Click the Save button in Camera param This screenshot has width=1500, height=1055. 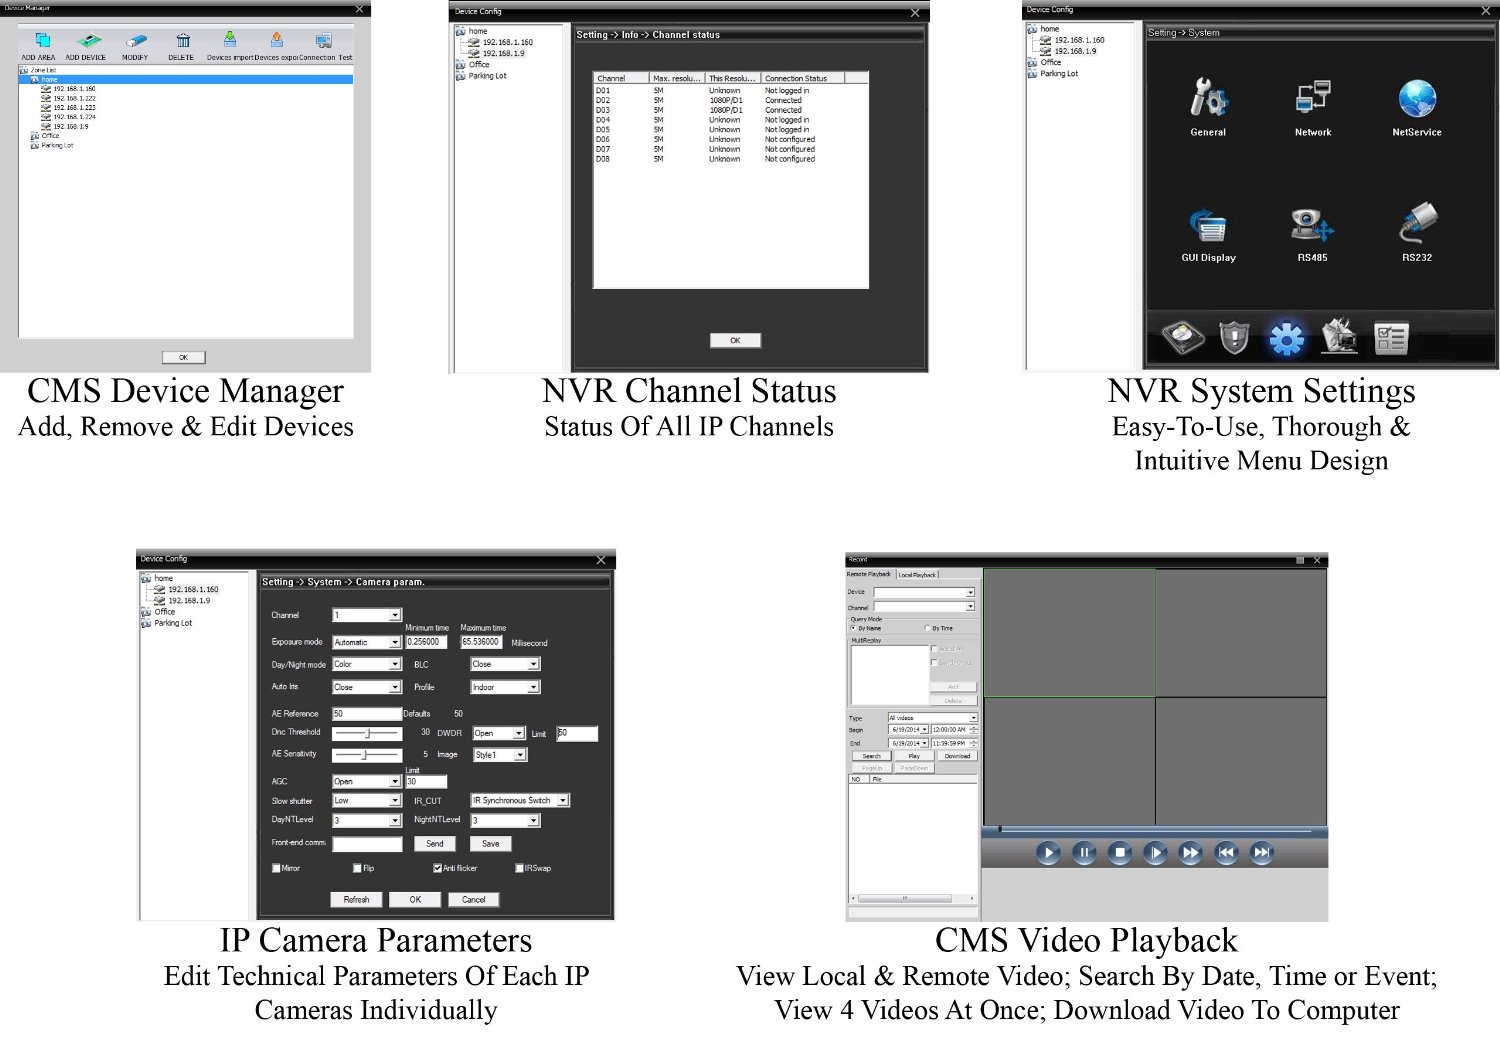(x=490, y=844)
